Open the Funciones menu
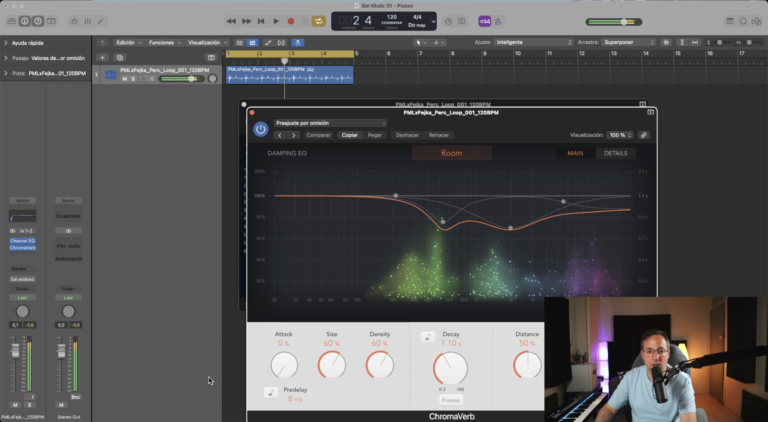 pyautogui.click(x=165, y=43)
